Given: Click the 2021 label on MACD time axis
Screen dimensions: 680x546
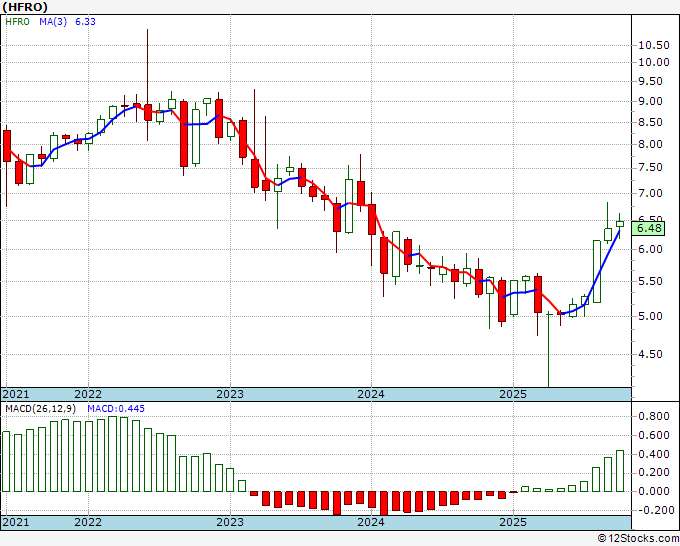Looking at the screenshot, I should point(16,522).
